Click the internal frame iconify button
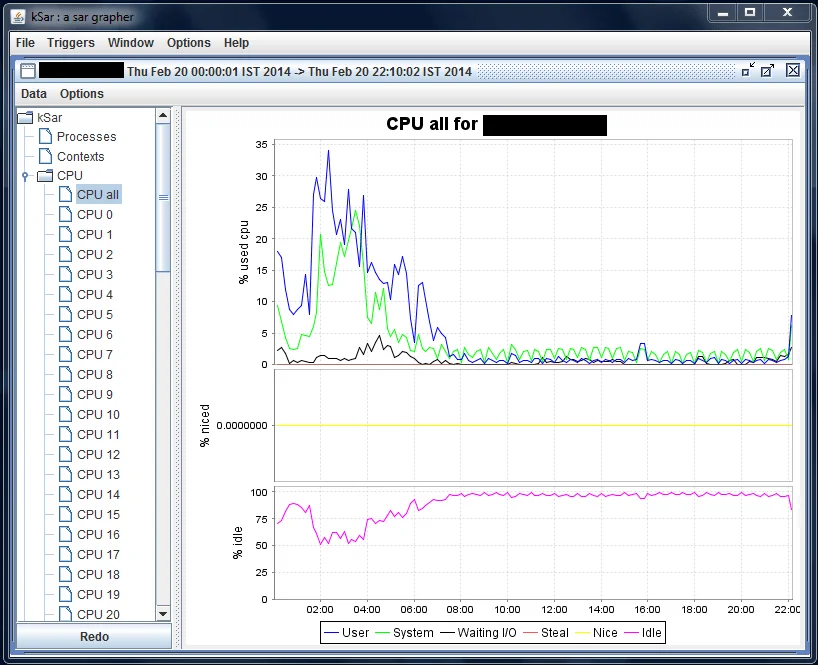 [747, 70]
